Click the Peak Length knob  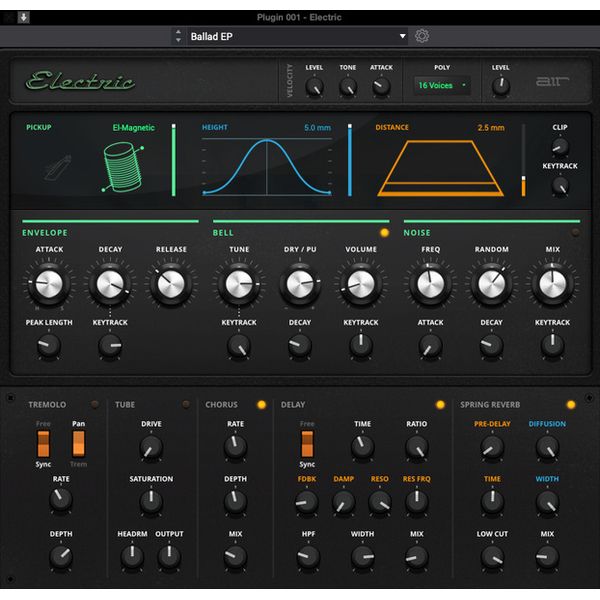point(49,346)
